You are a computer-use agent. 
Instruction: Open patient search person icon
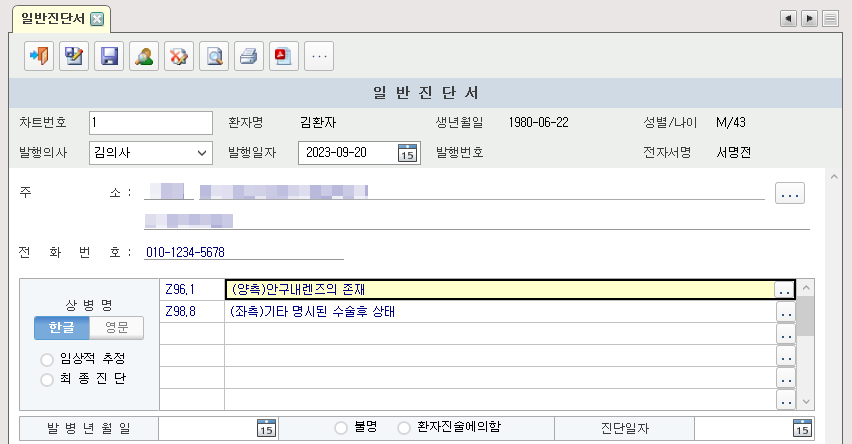tap(144, 57)
